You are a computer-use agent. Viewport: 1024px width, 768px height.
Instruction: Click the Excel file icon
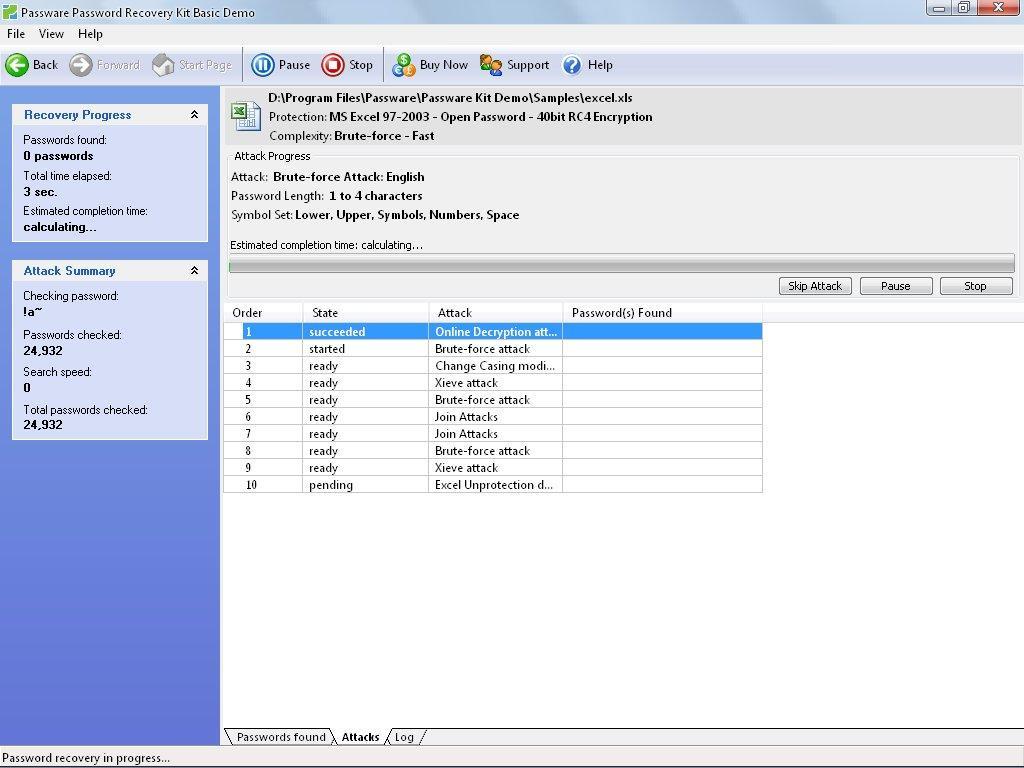[246, 116]
